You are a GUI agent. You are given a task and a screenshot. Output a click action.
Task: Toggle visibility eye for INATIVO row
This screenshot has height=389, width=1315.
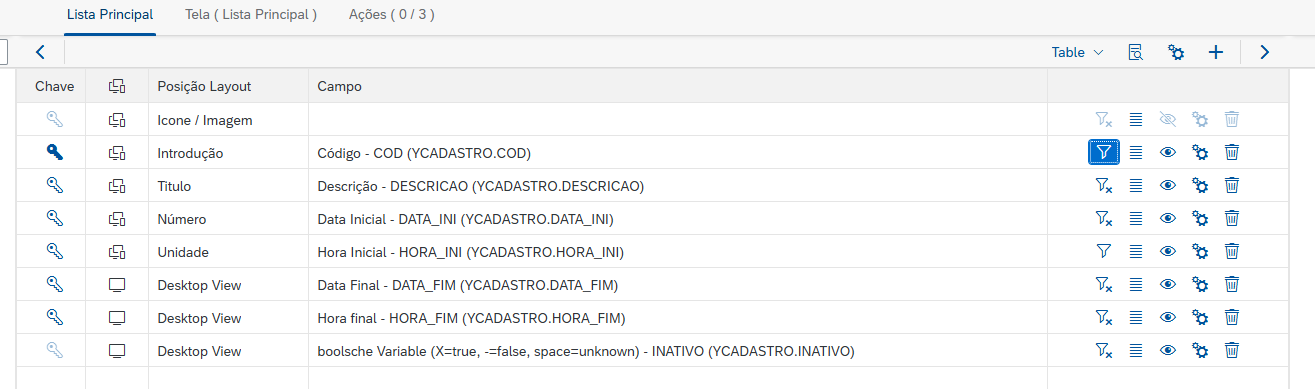pyautogui.click(x=1167, y=351)
